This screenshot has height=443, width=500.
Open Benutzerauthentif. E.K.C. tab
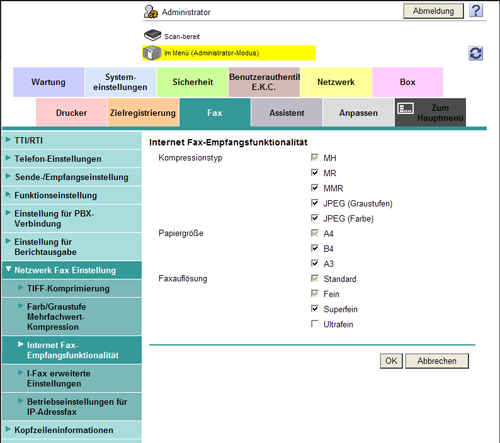[x=264, y=82]
